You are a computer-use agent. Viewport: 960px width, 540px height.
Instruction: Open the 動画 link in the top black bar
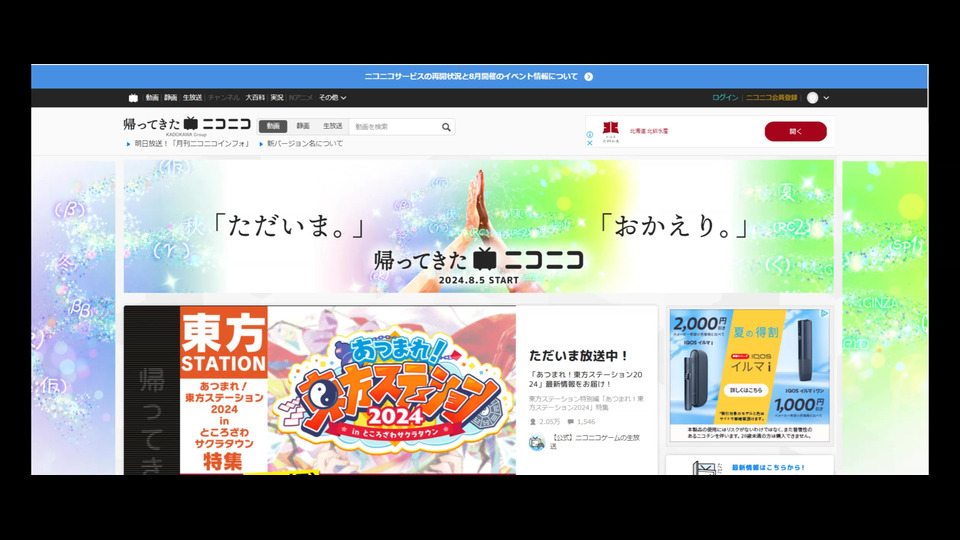(x=152, y=98)
